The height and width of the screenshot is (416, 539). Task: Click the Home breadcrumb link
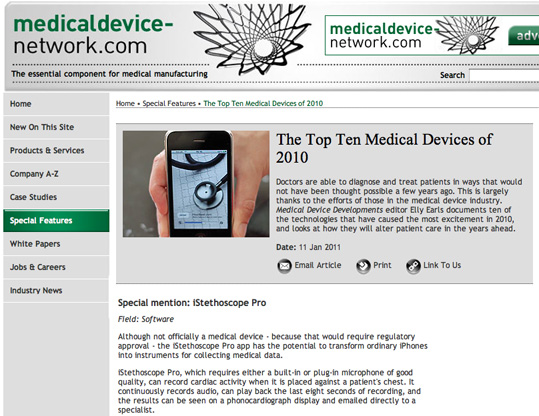125,103
